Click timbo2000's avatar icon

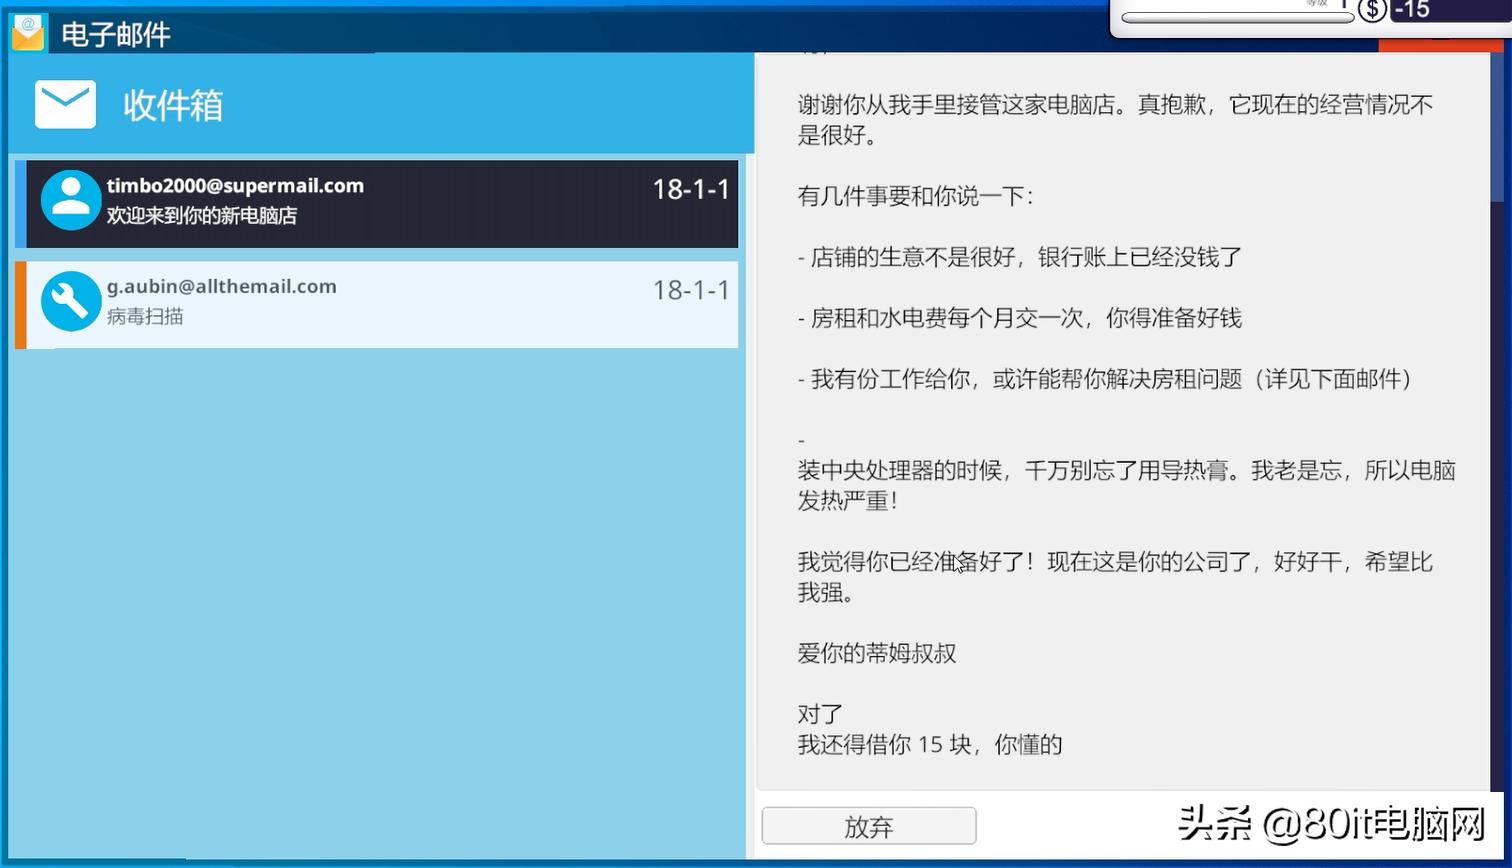tap(70, 200)
